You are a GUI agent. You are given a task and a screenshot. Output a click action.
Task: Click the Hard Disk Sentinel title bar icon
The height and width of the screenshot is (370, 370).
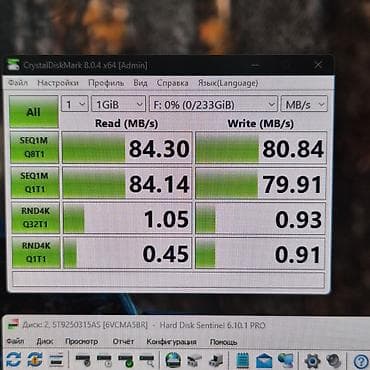click(13, 324)
